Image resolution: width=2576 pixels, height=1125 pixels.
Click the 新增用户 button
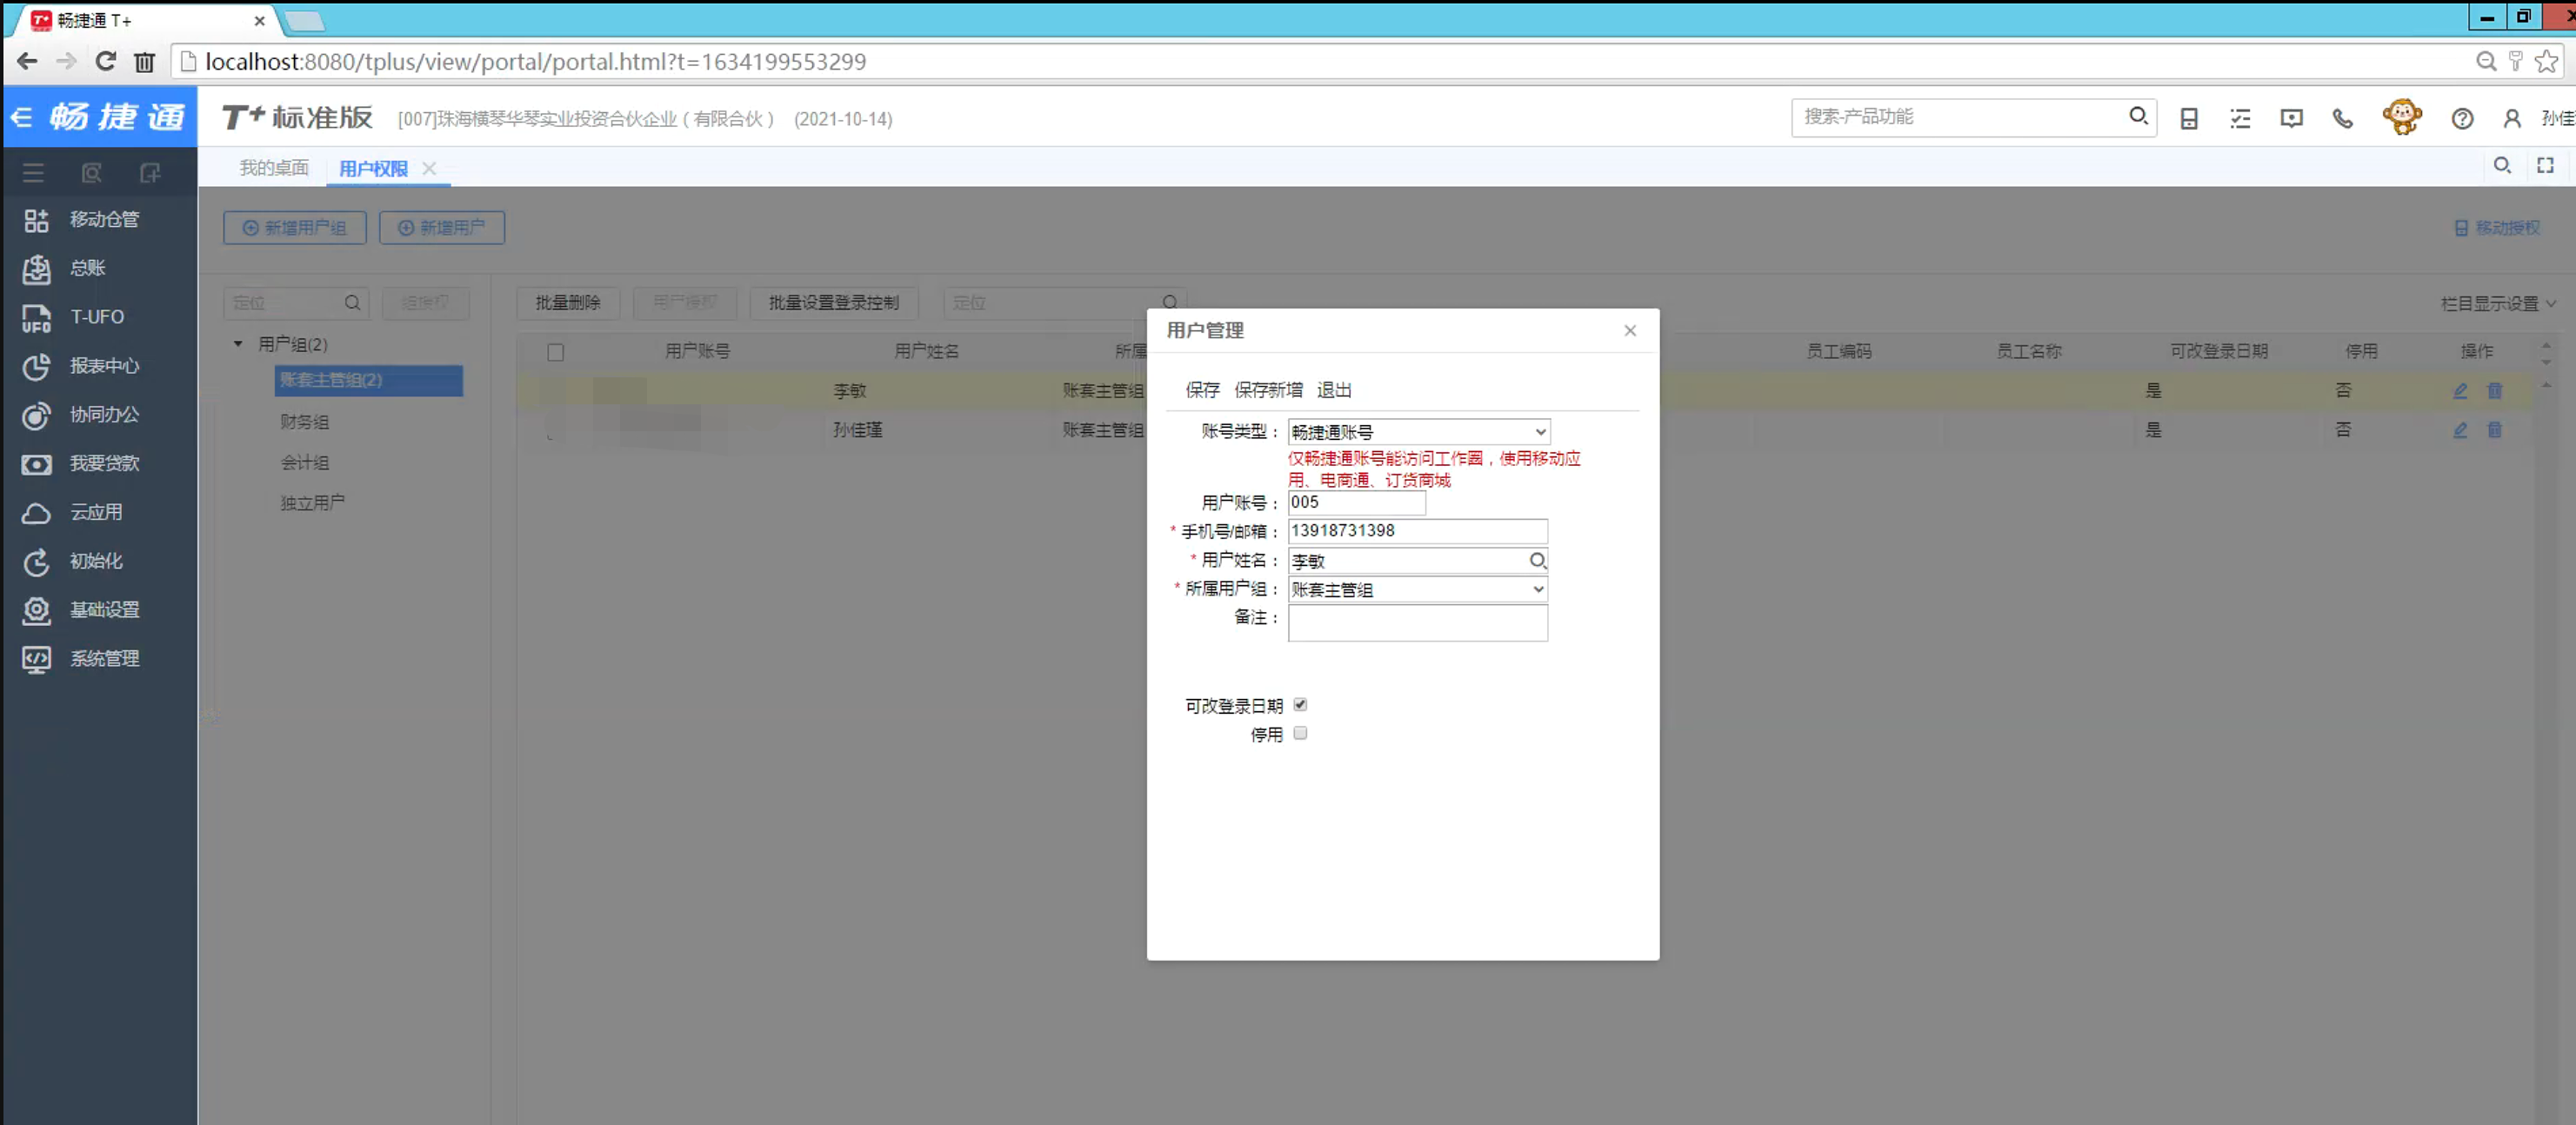point(441,228)
